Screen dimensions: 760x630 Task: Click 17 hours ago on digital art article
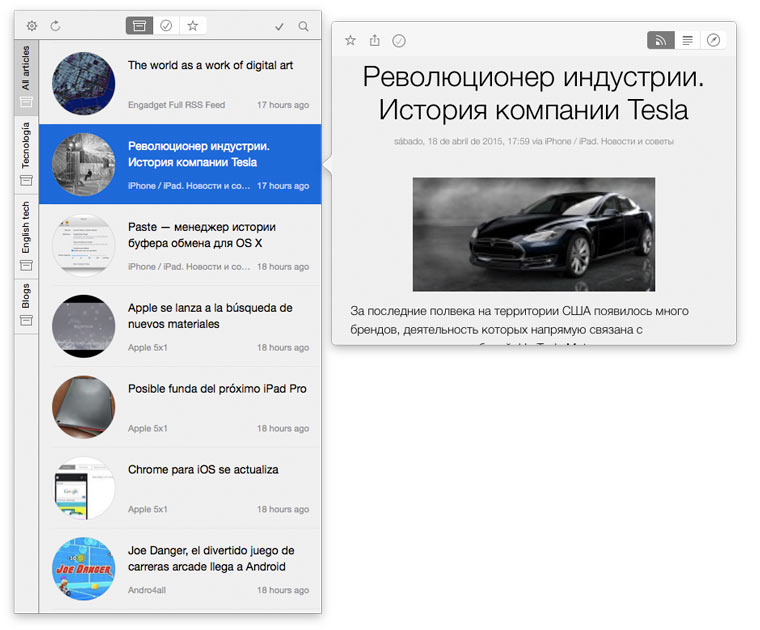pos(283,105)
